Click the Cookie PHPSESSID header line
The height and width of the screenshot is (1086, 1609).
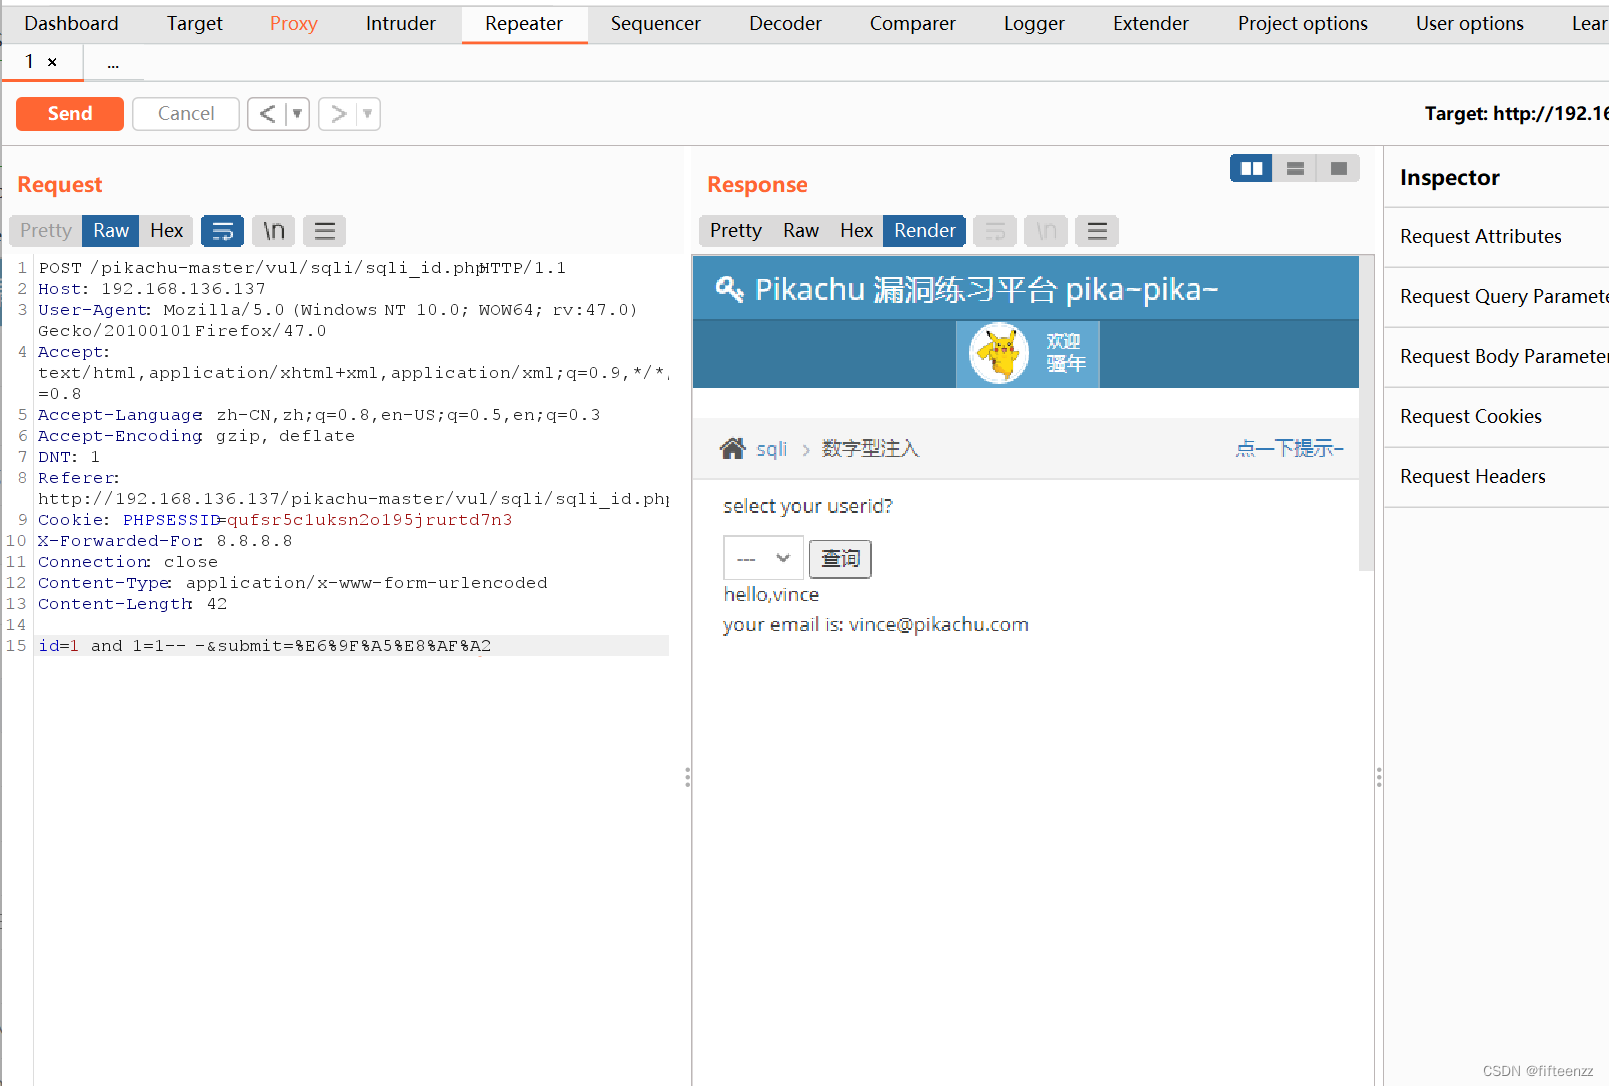pyautogui.click(x=275, y=520)
